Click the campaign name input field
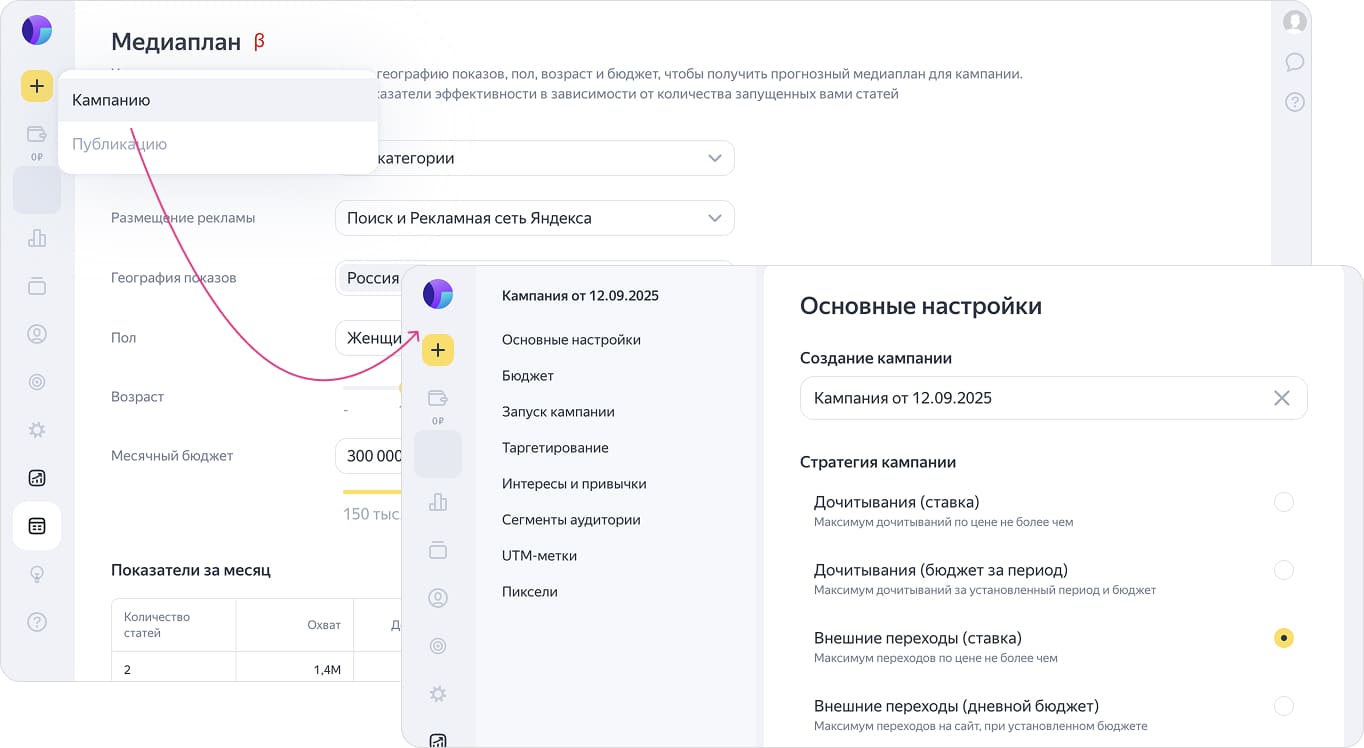This screenshot has width=1364, height=748. 1030,398
